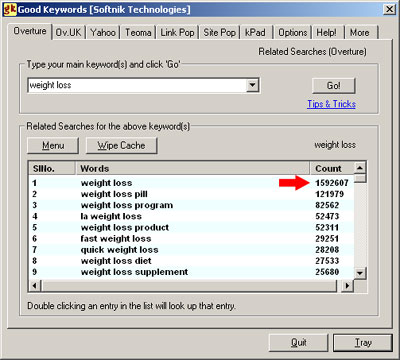This screenshot has height=360, width=400.
Task: Click the count value 1592607
Action: [332, 183]
